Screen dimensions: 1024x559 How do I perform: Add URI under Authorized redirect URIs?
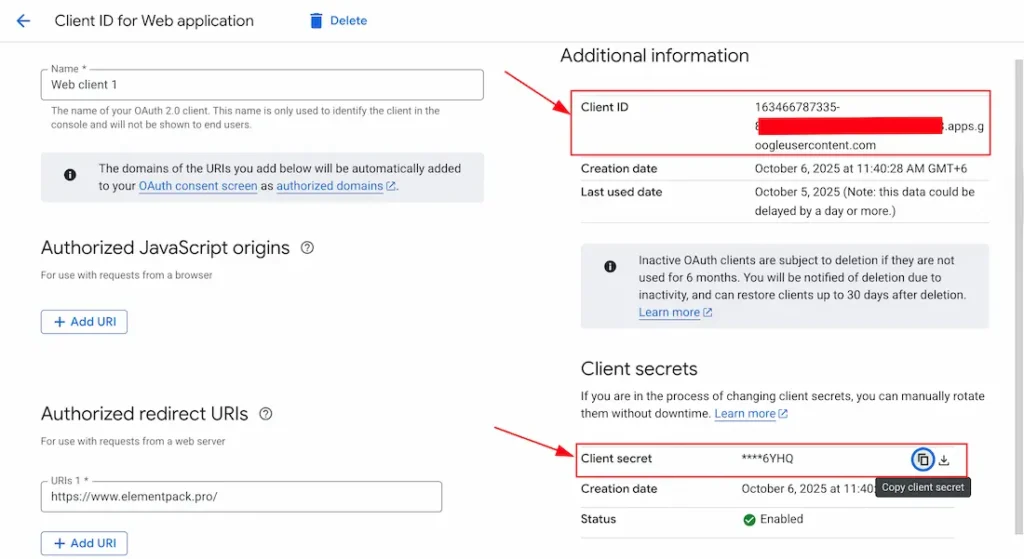pos(84,543)
